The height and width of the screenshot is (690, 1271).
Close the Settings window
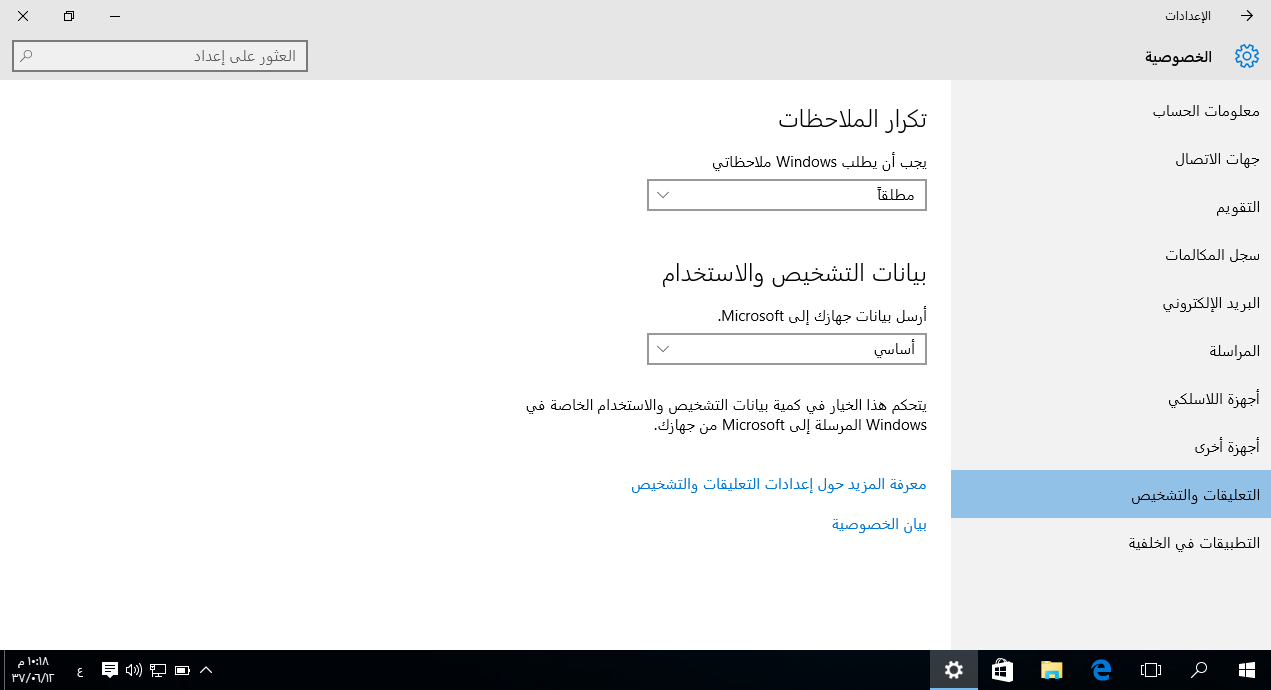[x=23, y=16]
